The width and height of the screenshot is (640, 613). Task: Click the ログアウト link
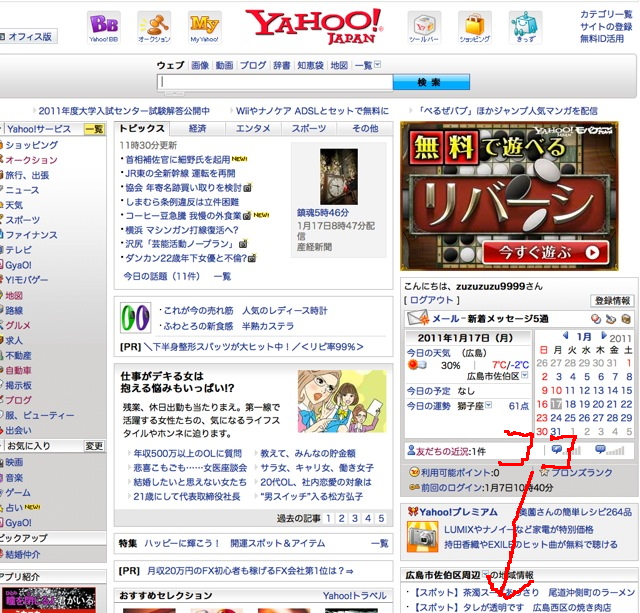(431, 300)
